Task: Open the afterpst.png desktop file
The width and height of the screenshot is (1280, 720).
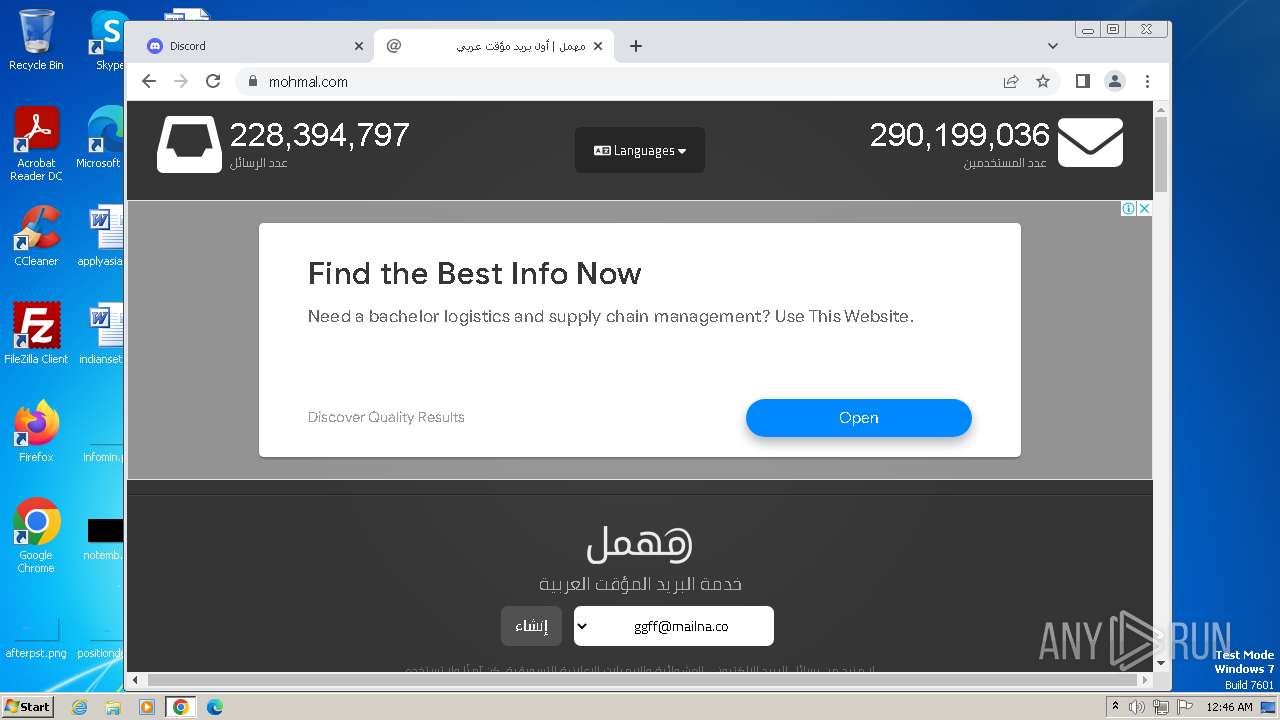Action: click(36, 638)
